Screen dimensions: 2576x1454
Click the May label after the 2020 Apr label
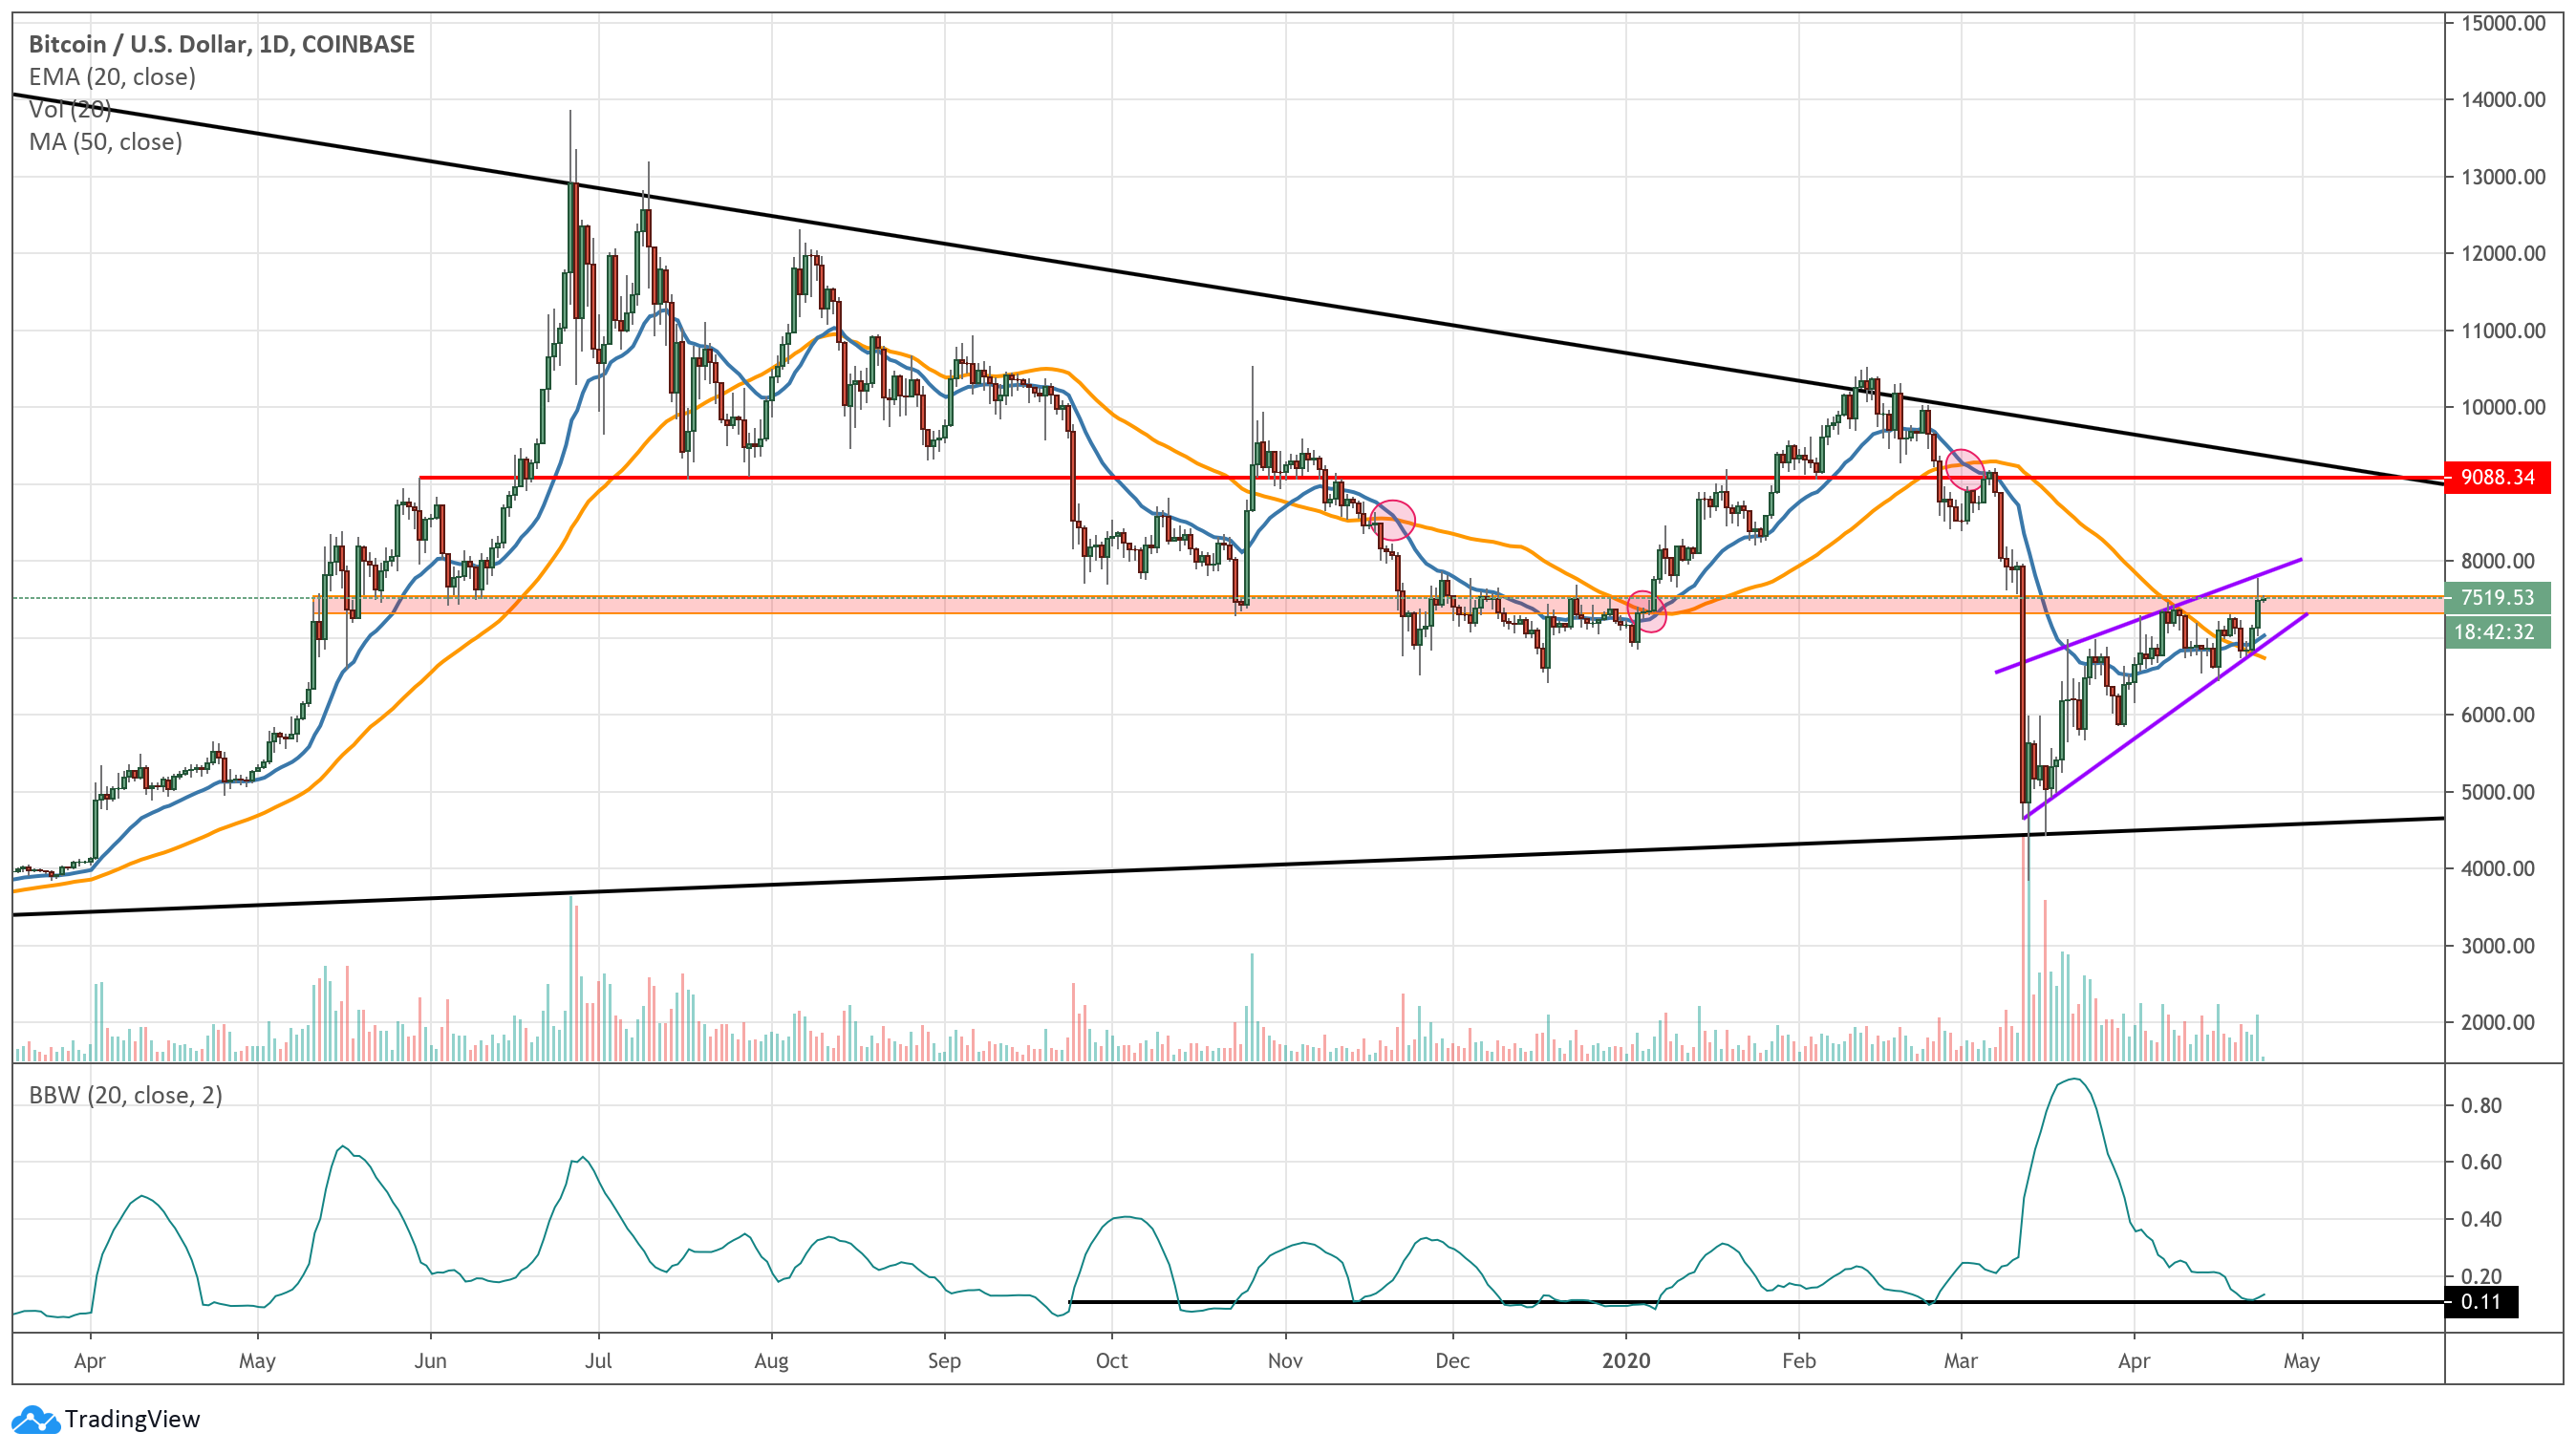click(x=2301, y=1361)
